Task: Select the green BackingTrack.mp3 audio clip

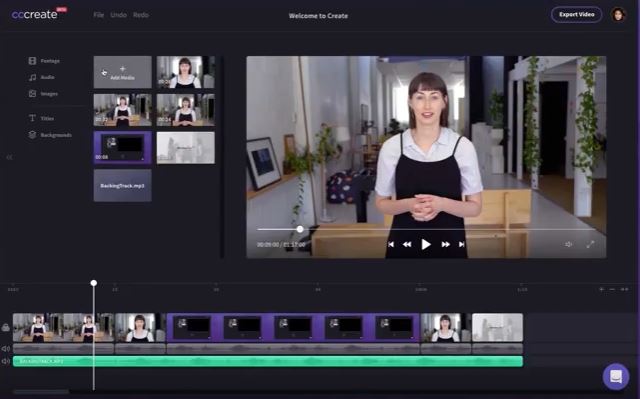Action: (x=268, y=361)
